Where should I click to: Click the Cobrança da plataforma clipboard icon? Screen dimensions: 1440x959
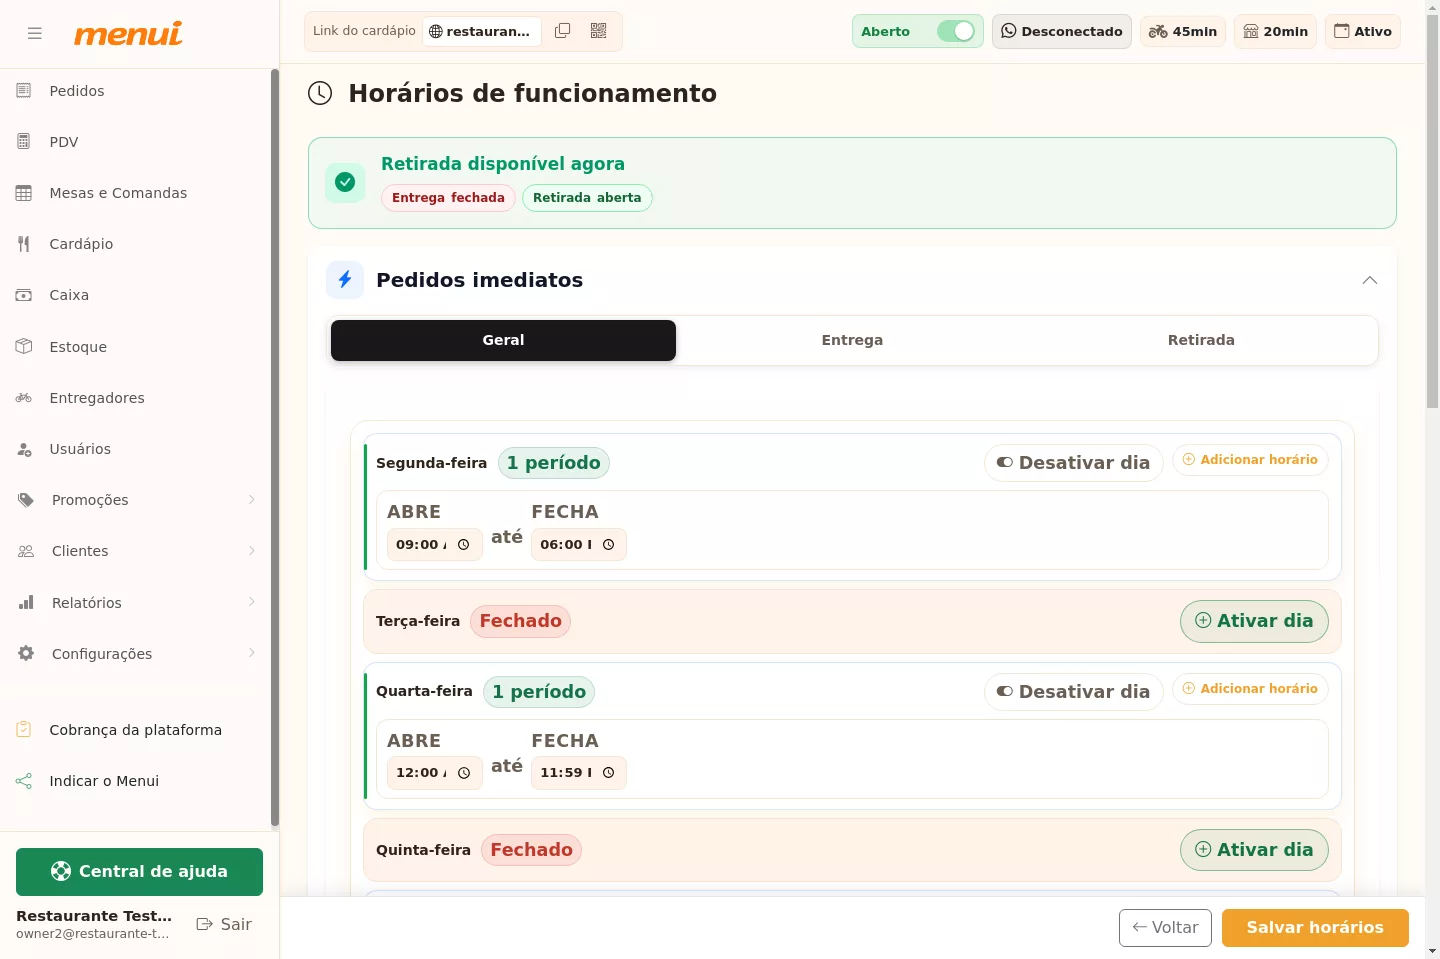pyautogui.click(x=24, y=730)
